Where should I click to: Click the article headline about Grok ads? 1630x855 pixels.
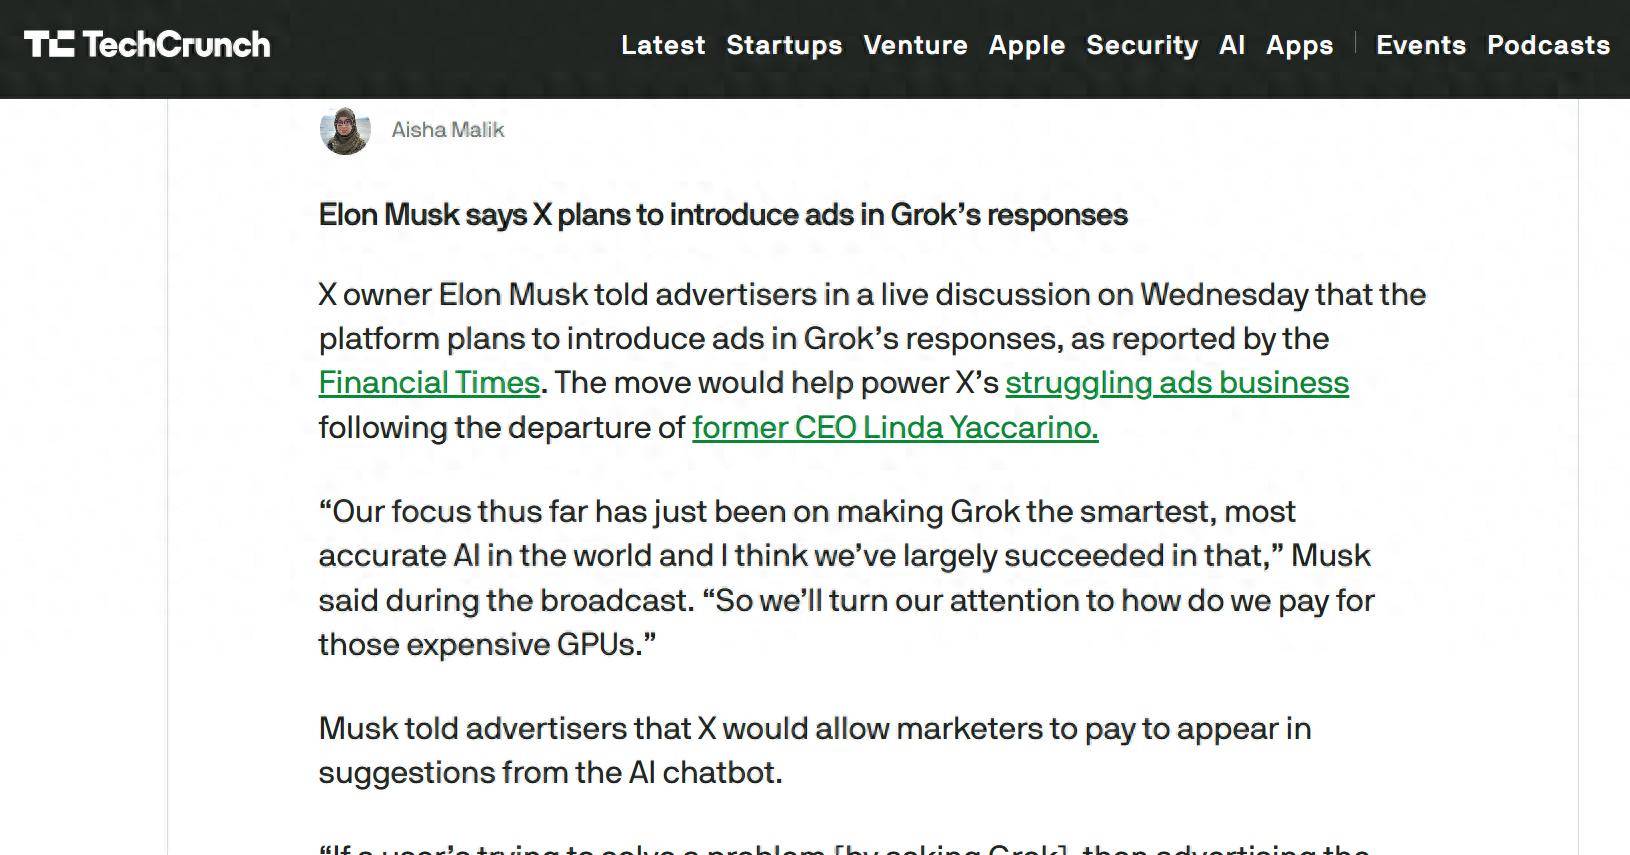click(x=723, y=215)
